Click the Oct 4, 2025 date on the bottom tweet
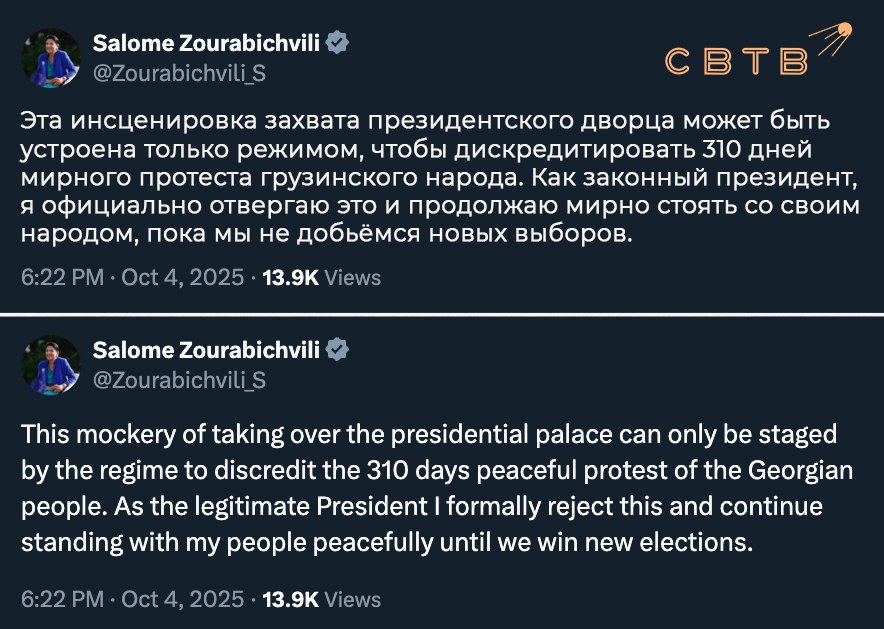 pos(182,599)
